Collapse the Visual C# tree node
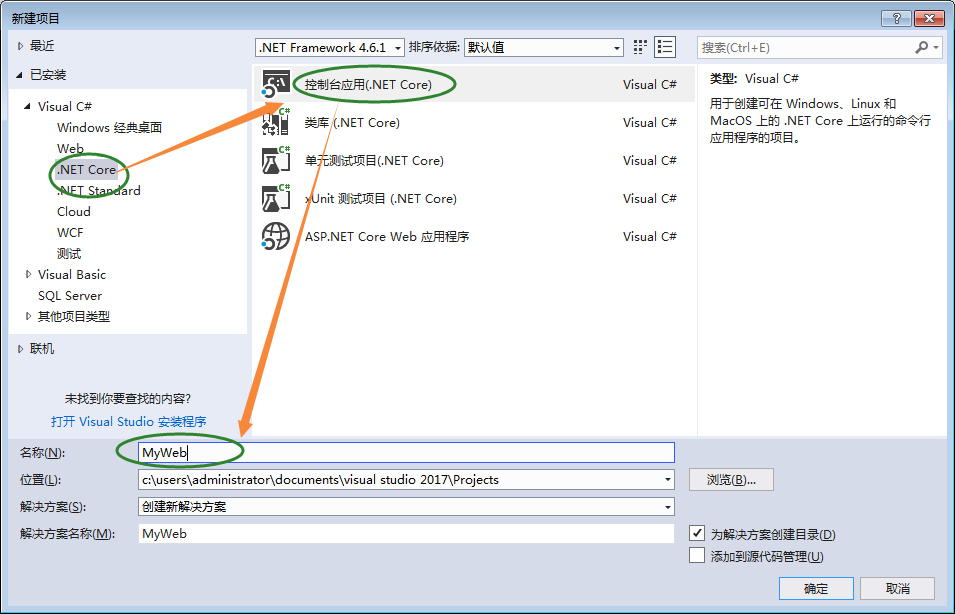 [27, 107]
